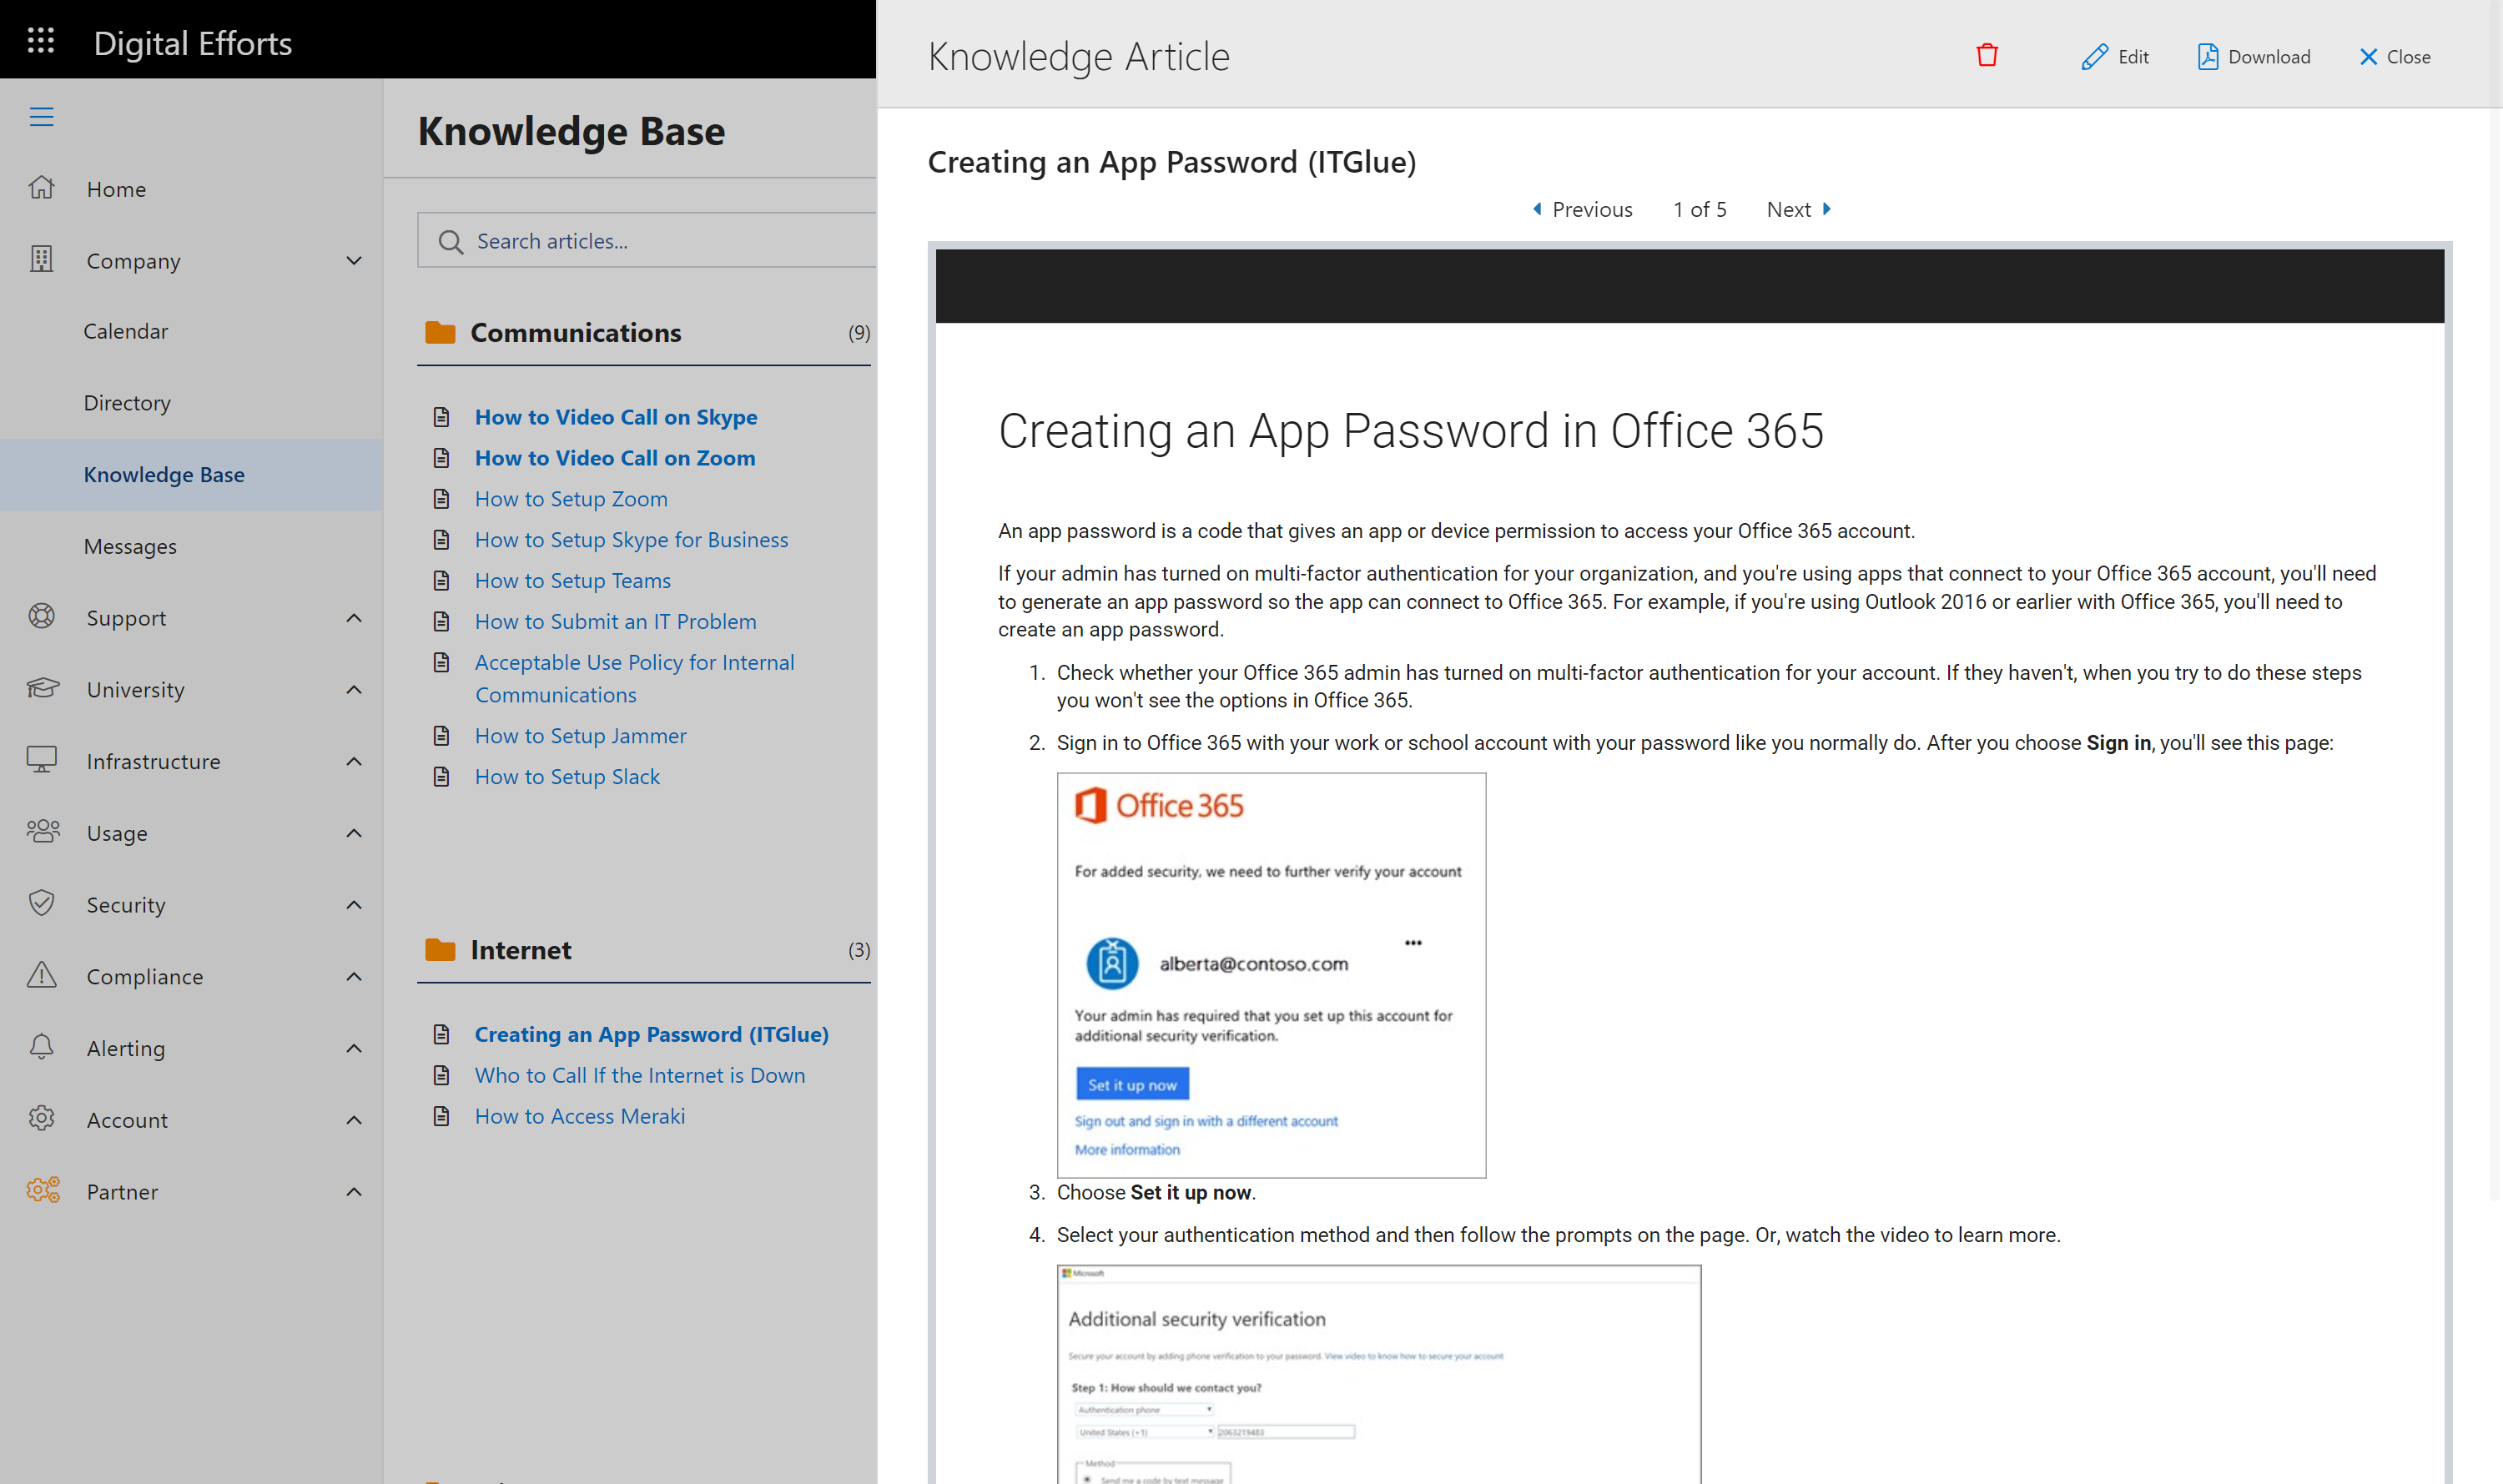This screenshot has height=1484, width=2503.
Task: Close the Knowledge Article panel
Action: tap(2394, 57)
